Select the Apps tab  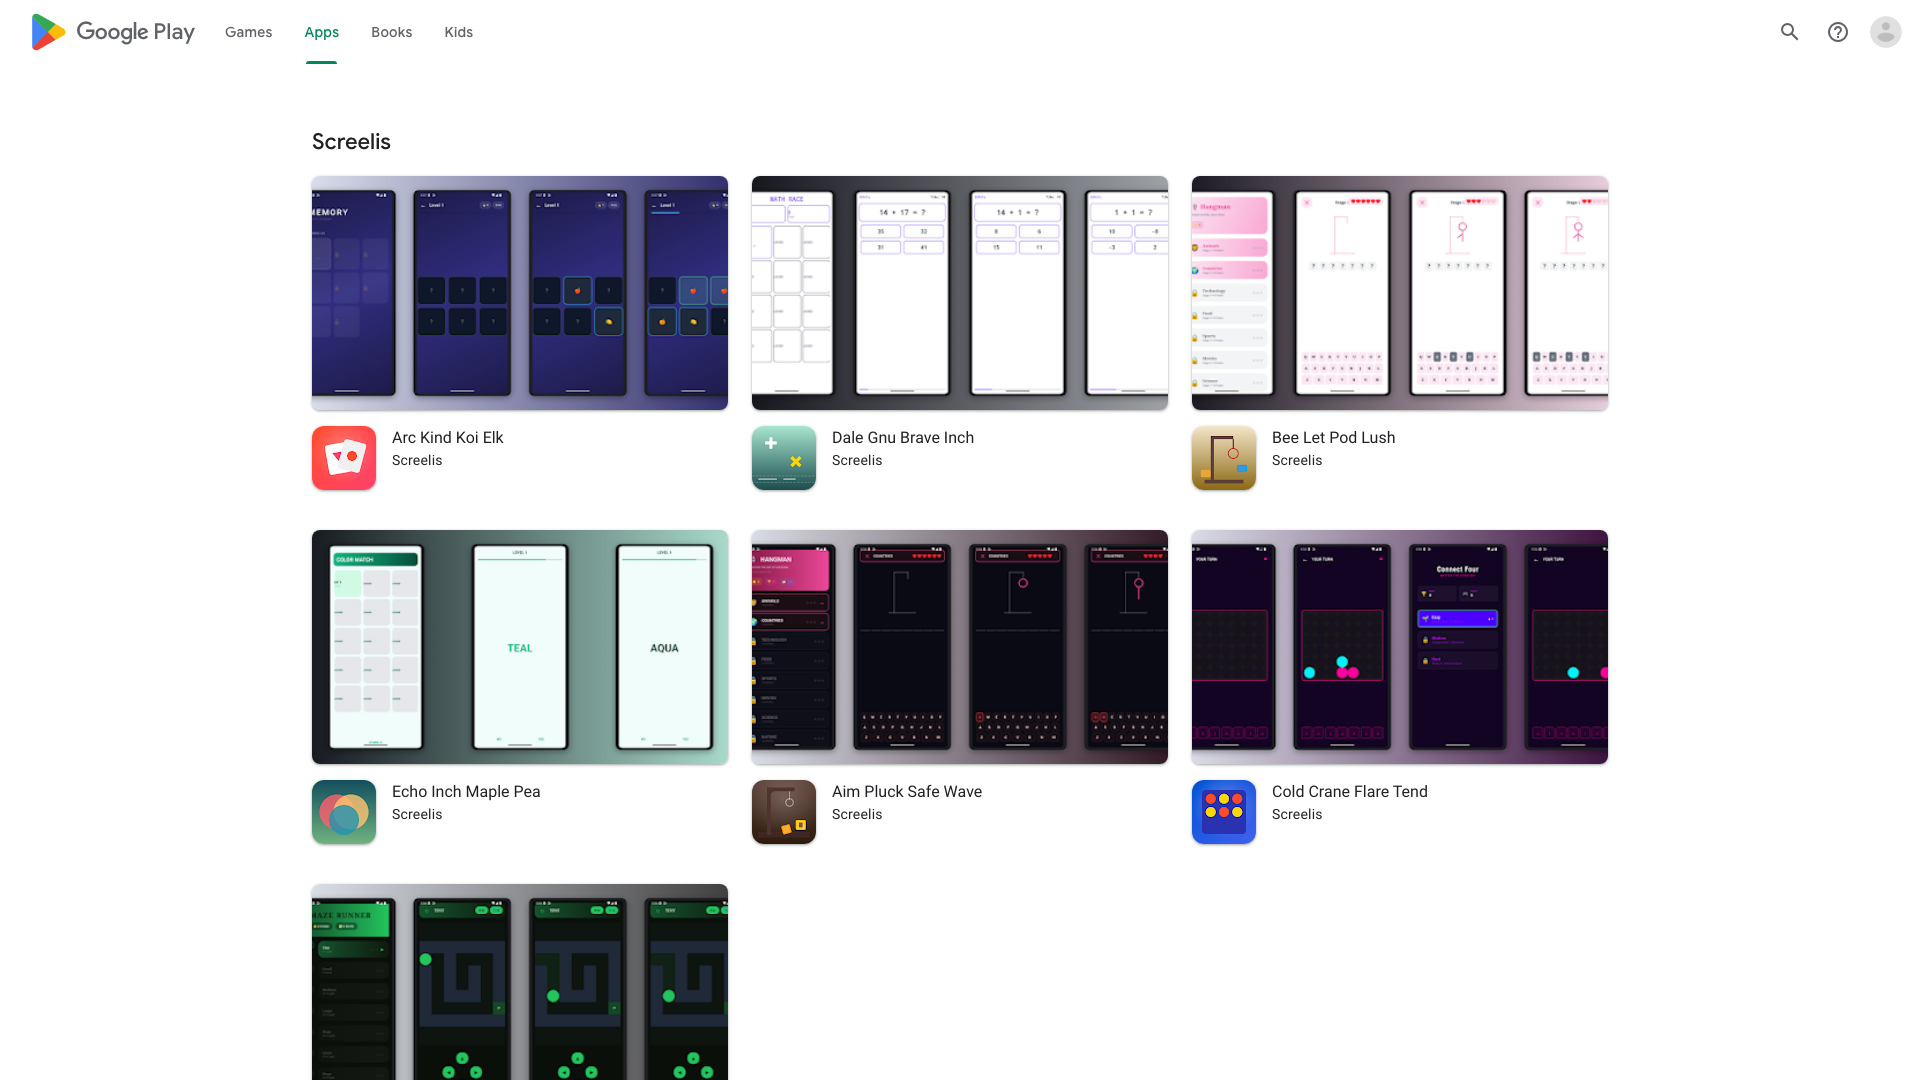[322, 32]
